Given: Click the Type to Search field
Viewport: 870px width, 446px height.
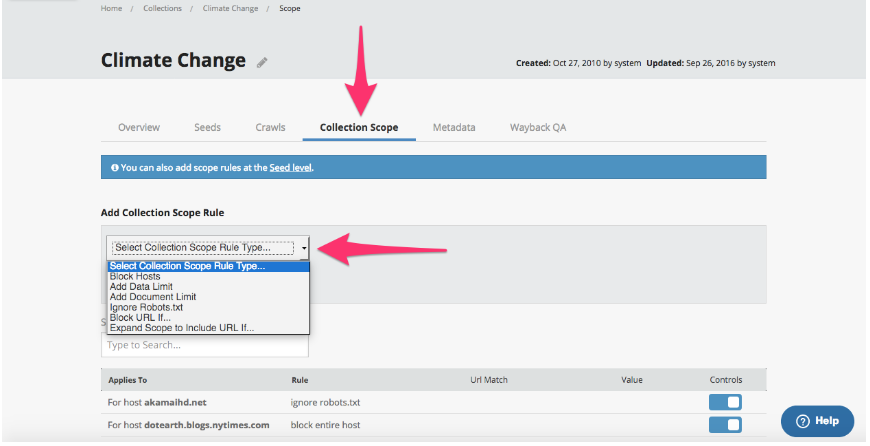Looking at the screenshot, I should 204,345.
